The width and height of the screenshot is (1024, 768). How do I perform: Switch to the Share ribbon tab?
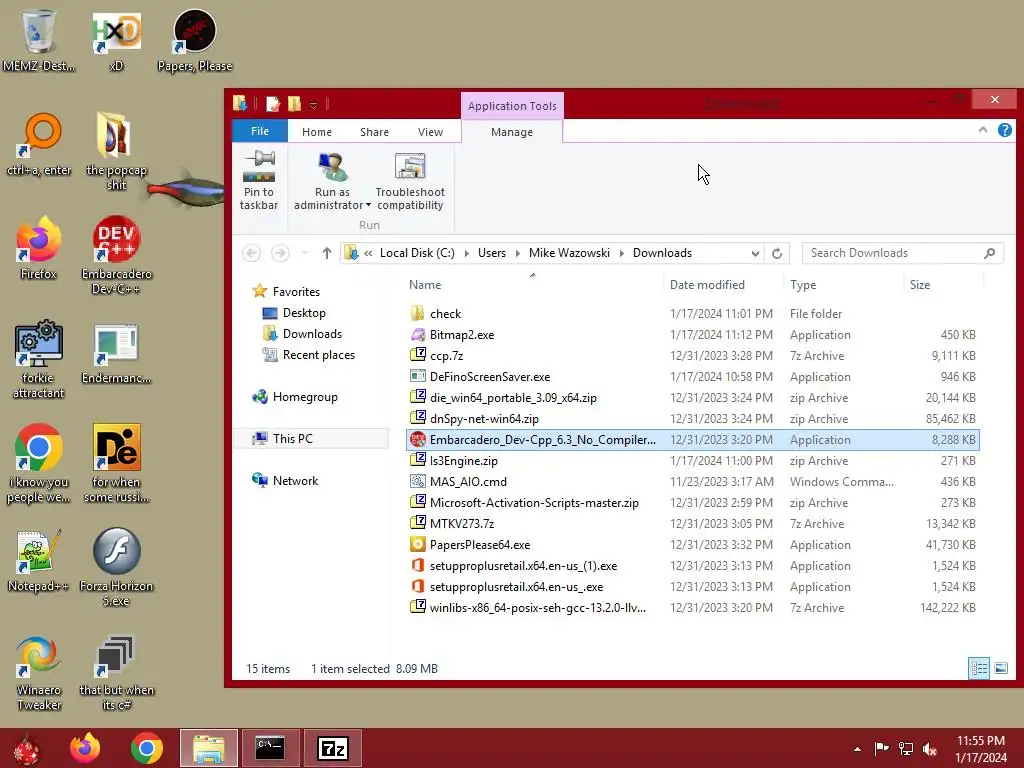374,132
